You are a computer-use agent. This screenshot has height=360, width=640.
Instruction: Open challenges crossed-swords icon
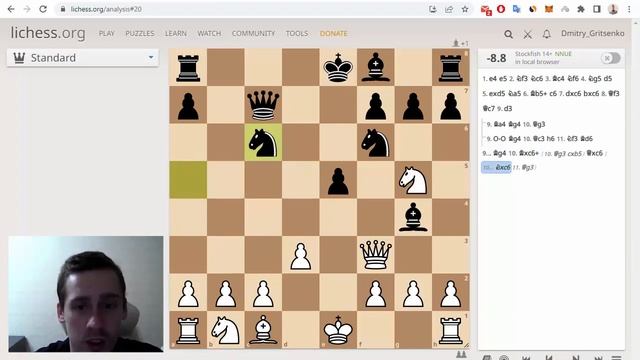[527, 34]
